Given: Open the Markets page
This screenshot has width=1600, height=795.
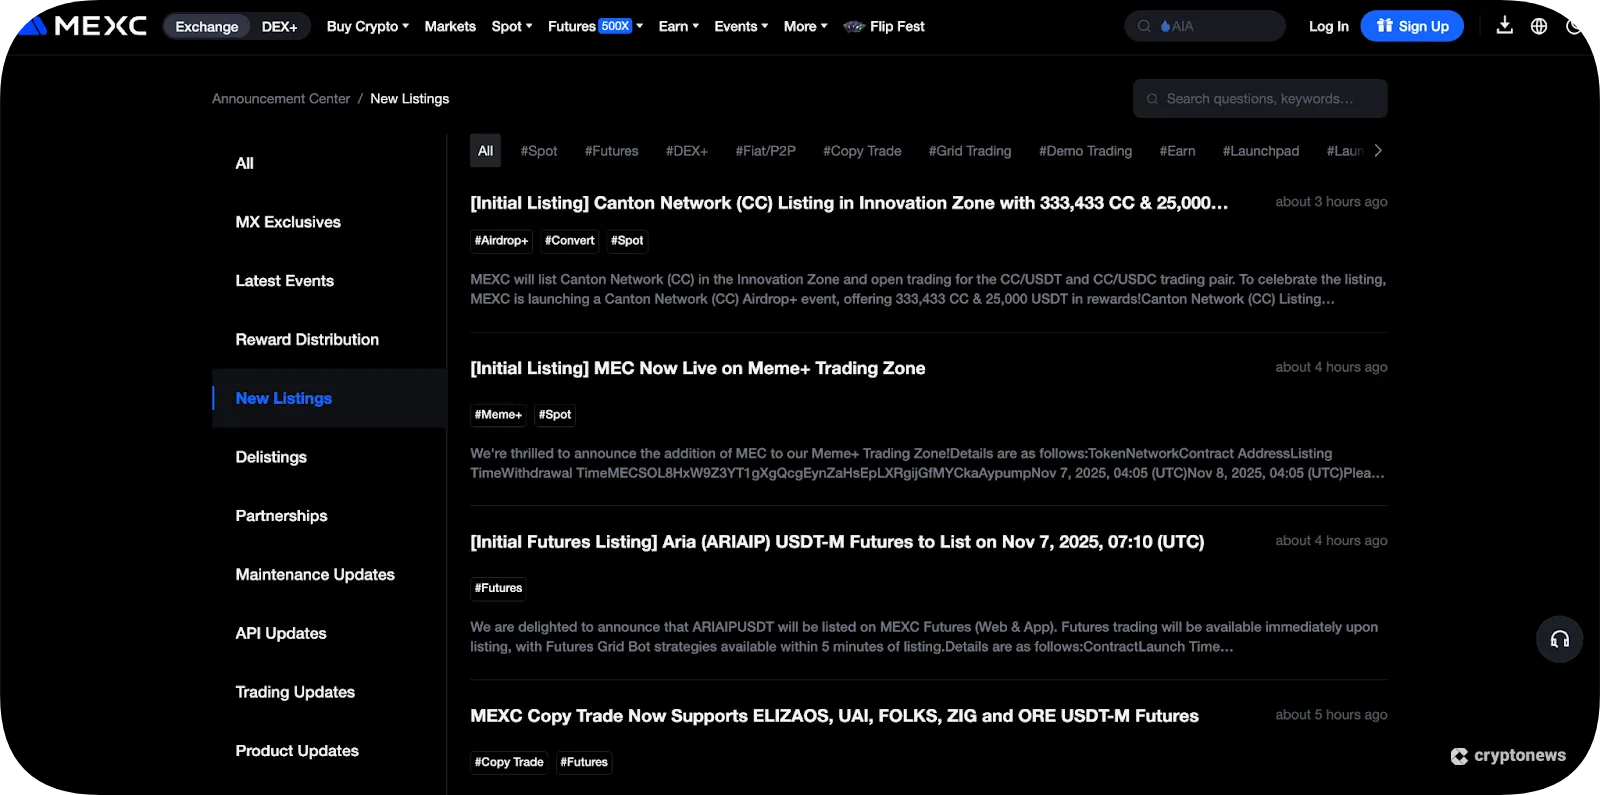Looking at the screenshot, I should pos(450,26).
